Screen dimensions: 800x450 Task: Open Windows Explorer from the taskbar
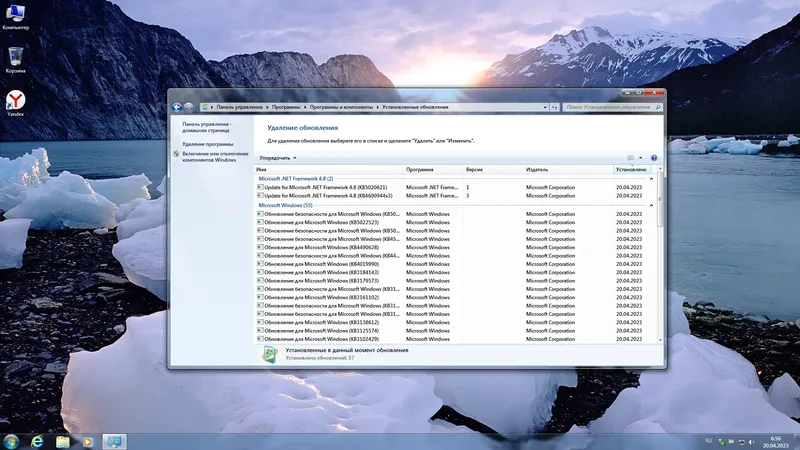[62, 441]
